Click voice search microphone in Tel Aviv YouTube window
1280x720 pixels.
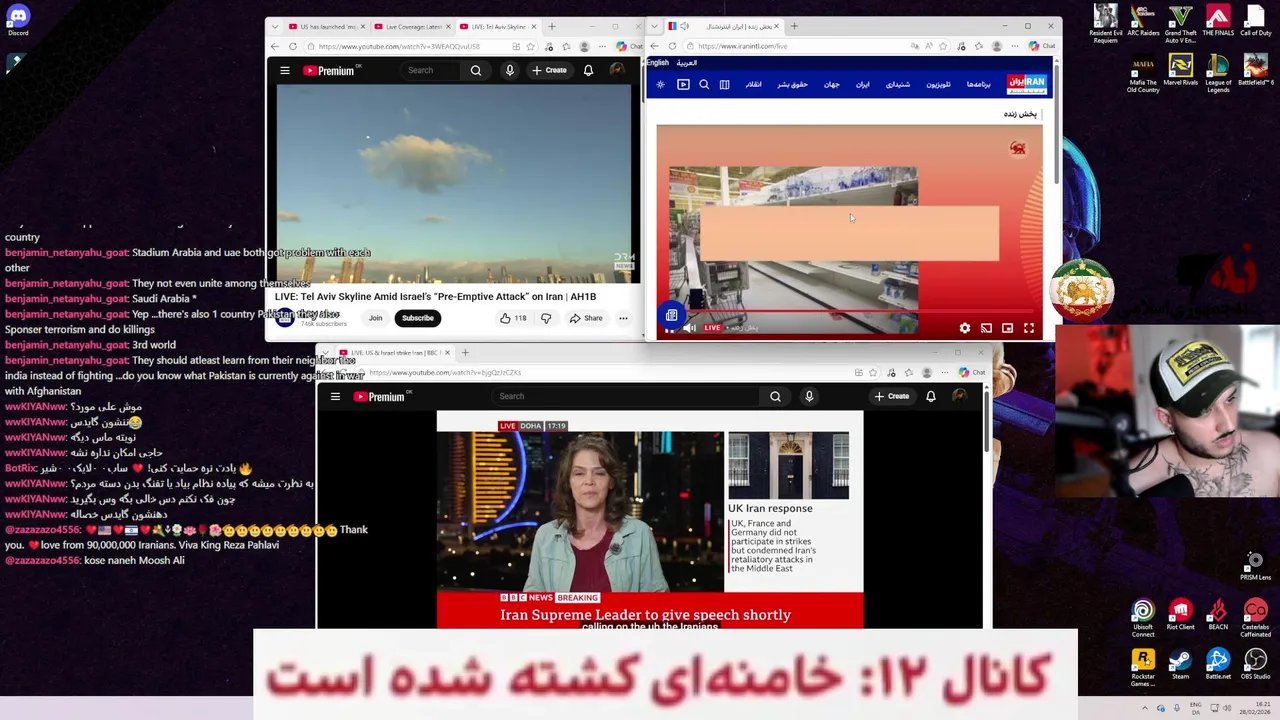[x=510, y=70]
